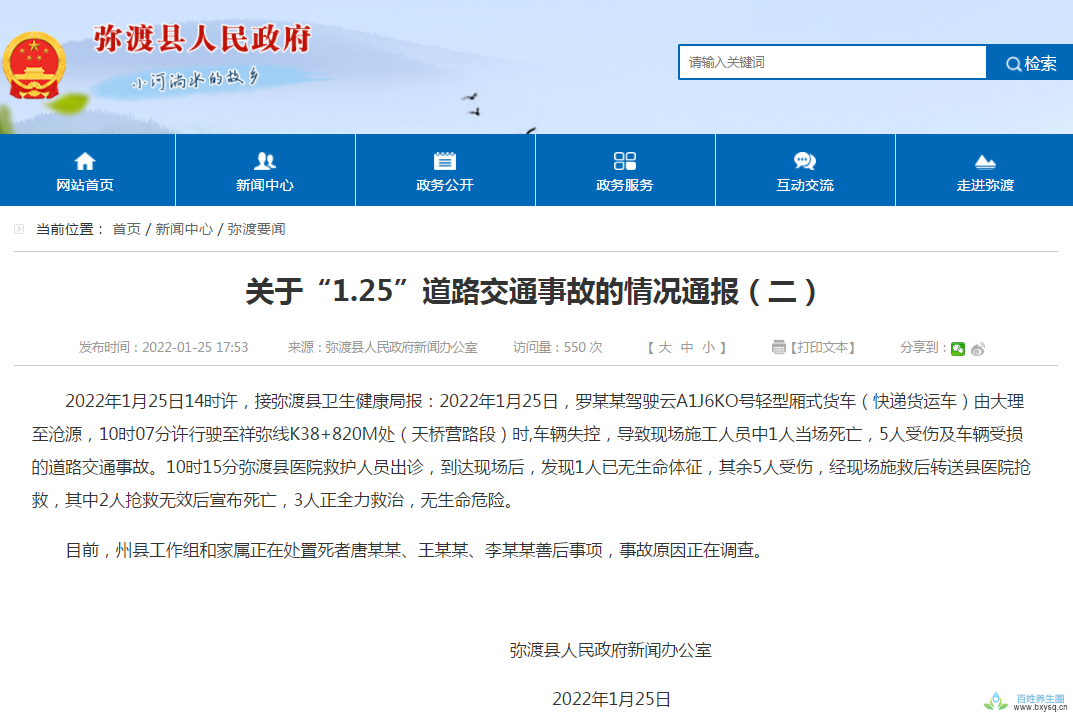Click the closing date 2022年1月25日
This screenshot has width=1073, height=713.
click(x=611, y=699)
